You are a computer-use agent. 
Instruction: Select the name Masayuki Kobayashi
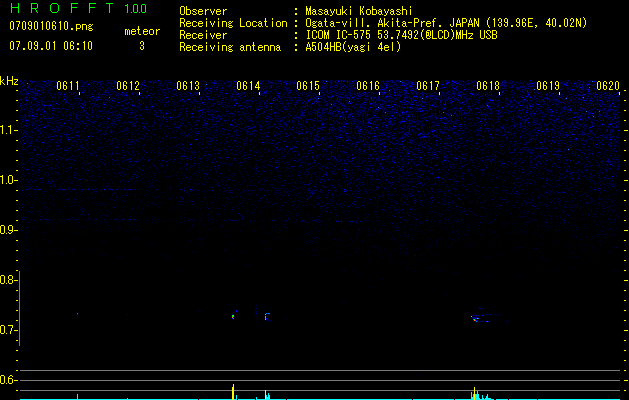point(359,11)
